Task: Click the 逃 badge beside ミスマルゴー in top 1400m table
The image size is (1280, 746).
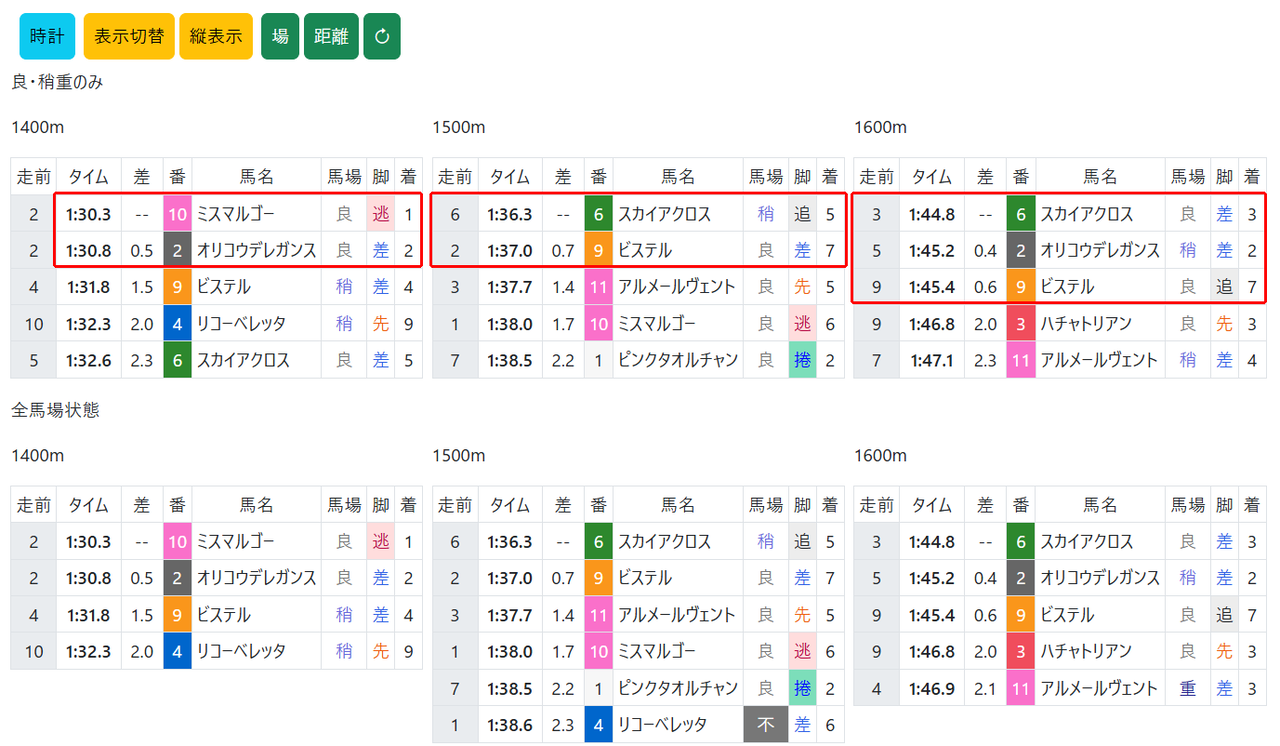Action: click(x=381, y=214)
